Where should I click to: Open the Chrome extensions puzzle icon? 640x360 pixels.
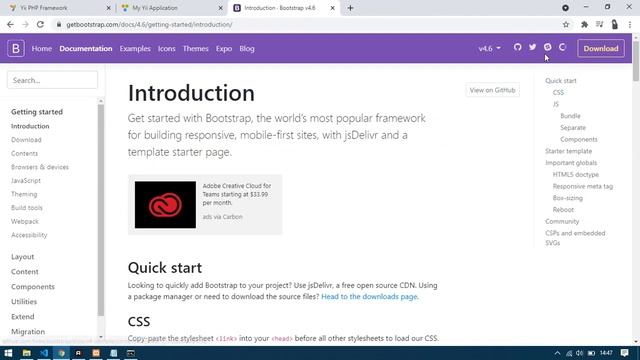tap(584, 24)
